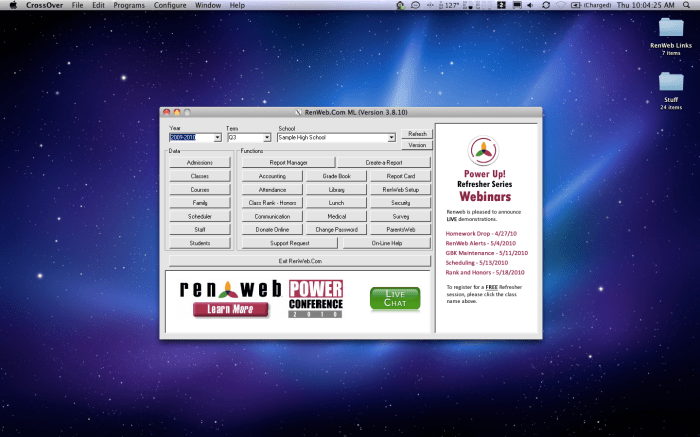The height and width of the screenshot is (437, 700).
Task: Open the Classes data screen
Action: pos(200,176)
